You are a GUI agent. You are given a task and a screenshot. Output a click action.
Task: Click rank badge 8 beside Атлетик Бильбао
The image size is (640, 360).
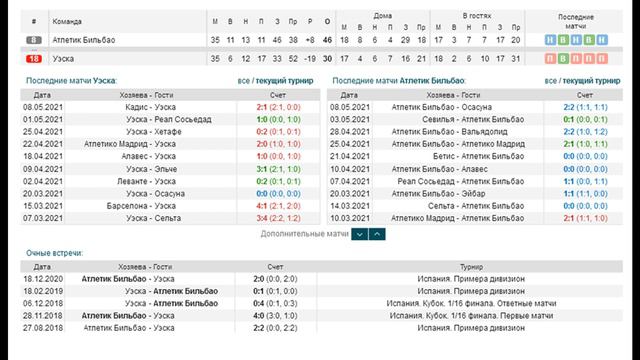(34, 40)
